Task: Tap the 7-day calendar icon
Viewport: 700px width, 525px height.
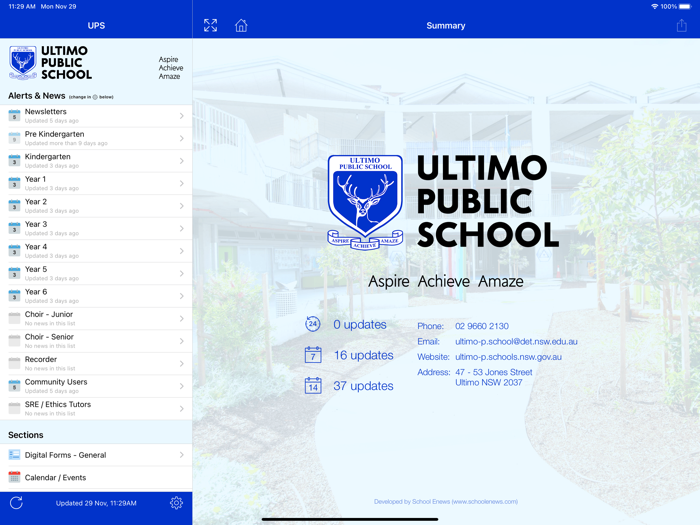Action: click(x=313, y=355)
